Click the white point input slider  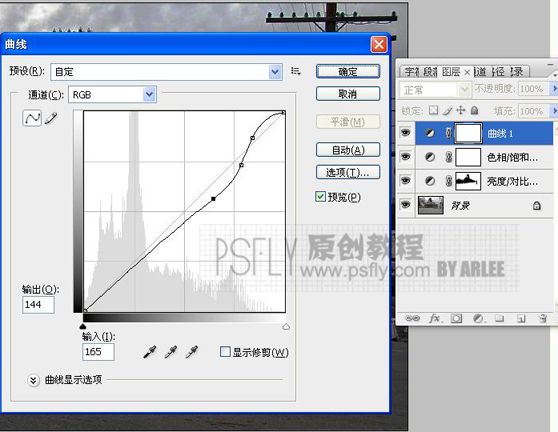click(286, 326)
